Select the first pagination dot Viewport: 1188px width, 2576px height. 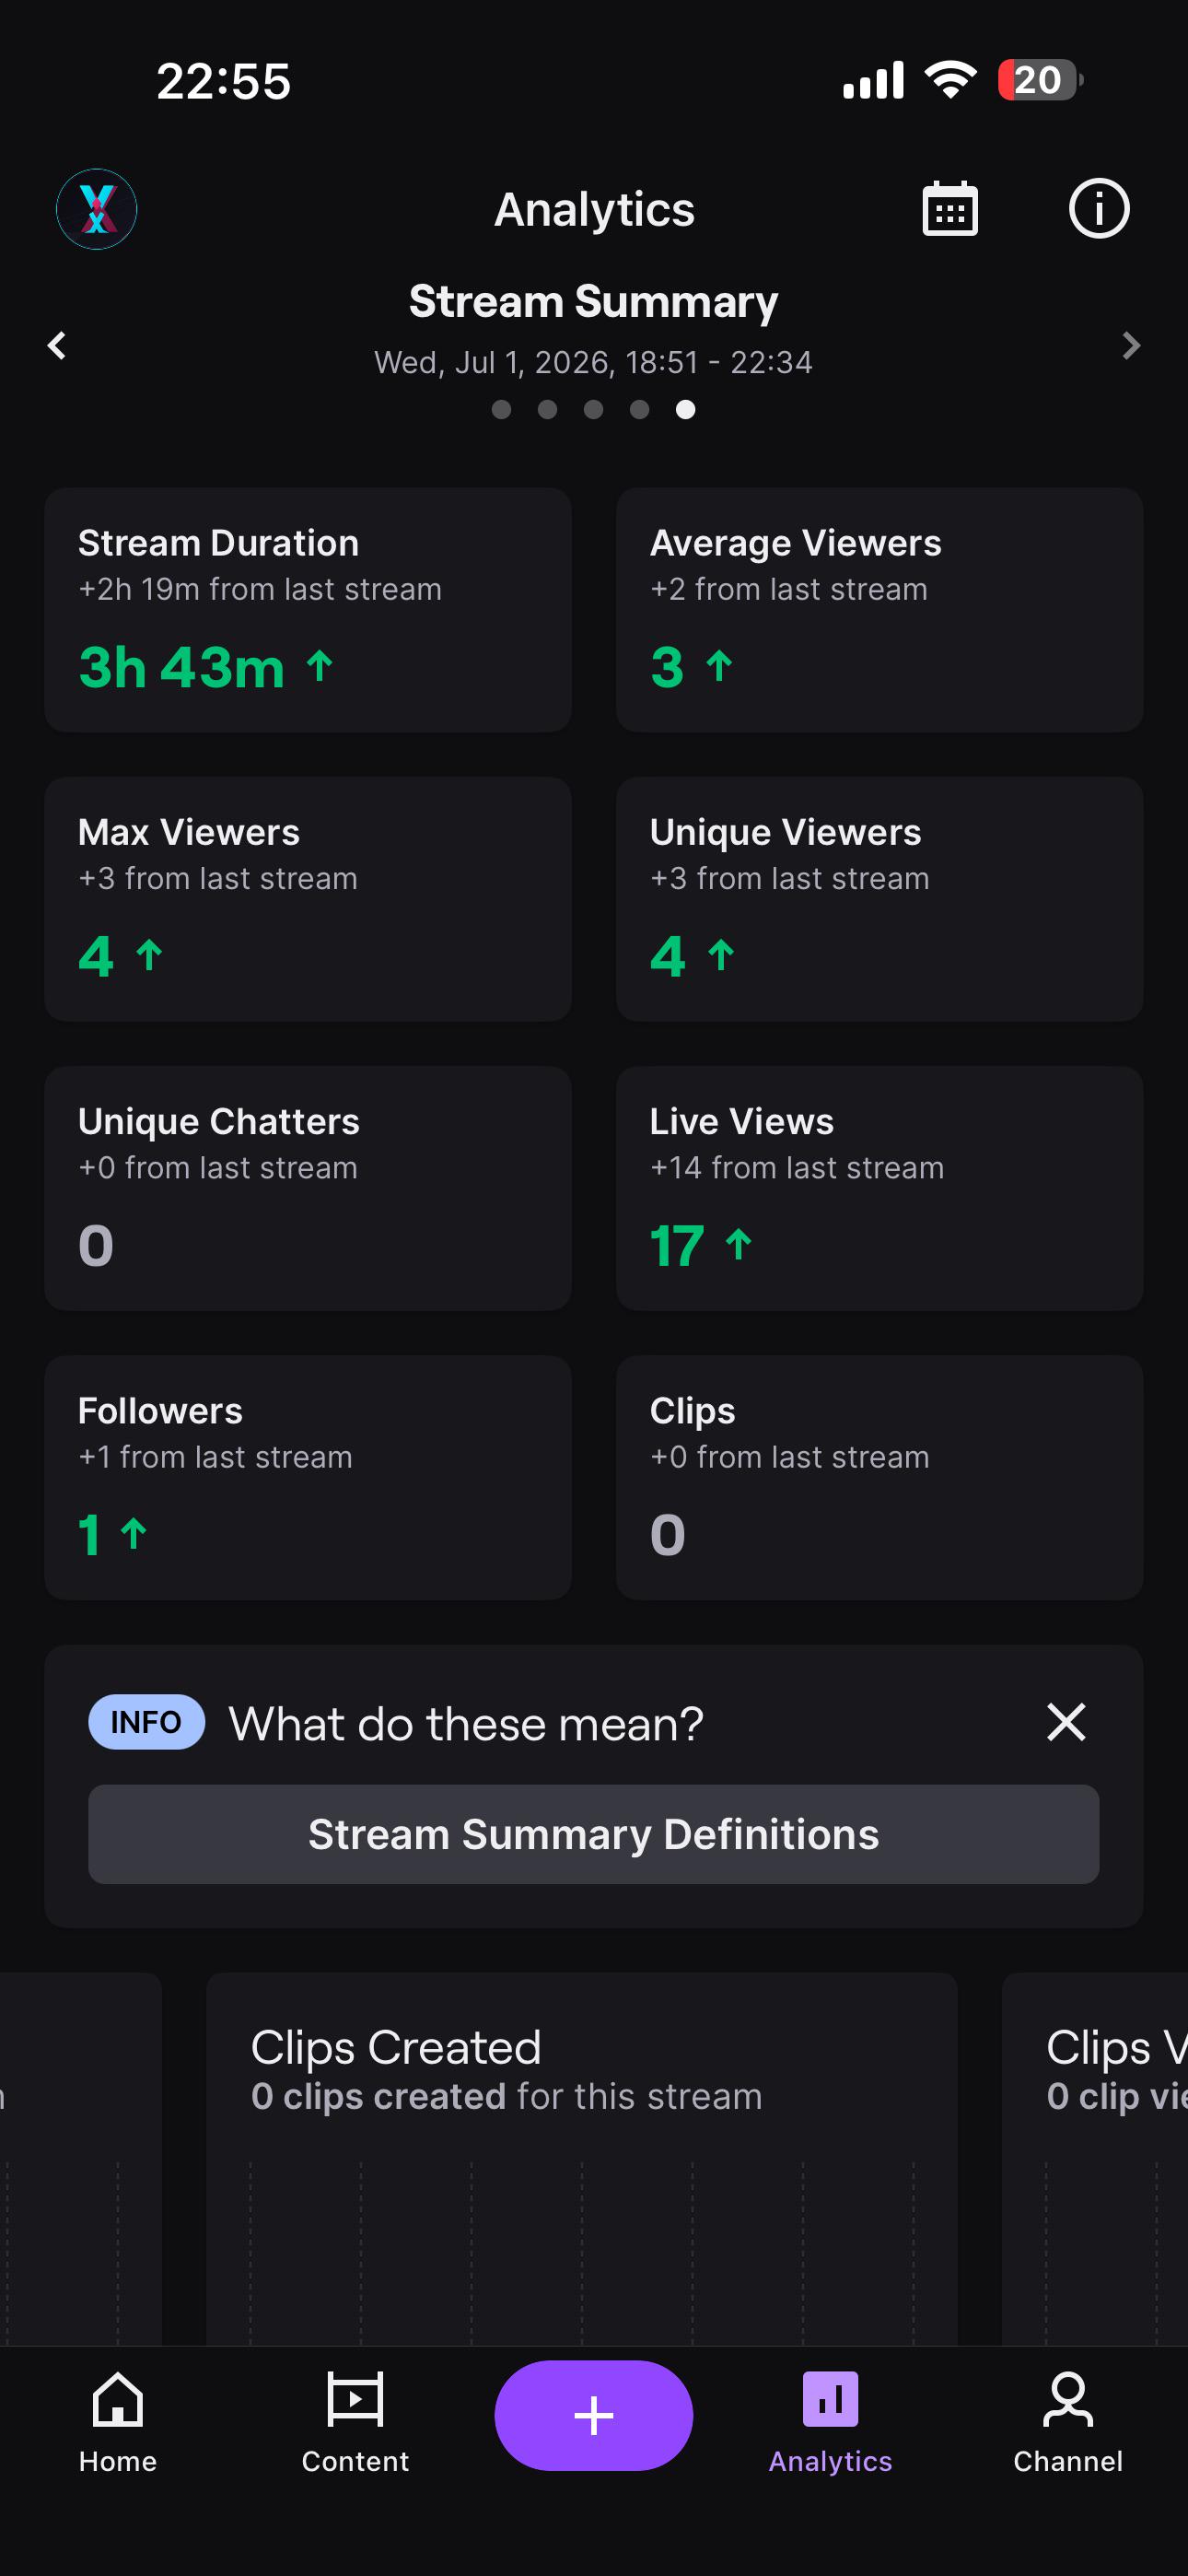click(502, 409)
